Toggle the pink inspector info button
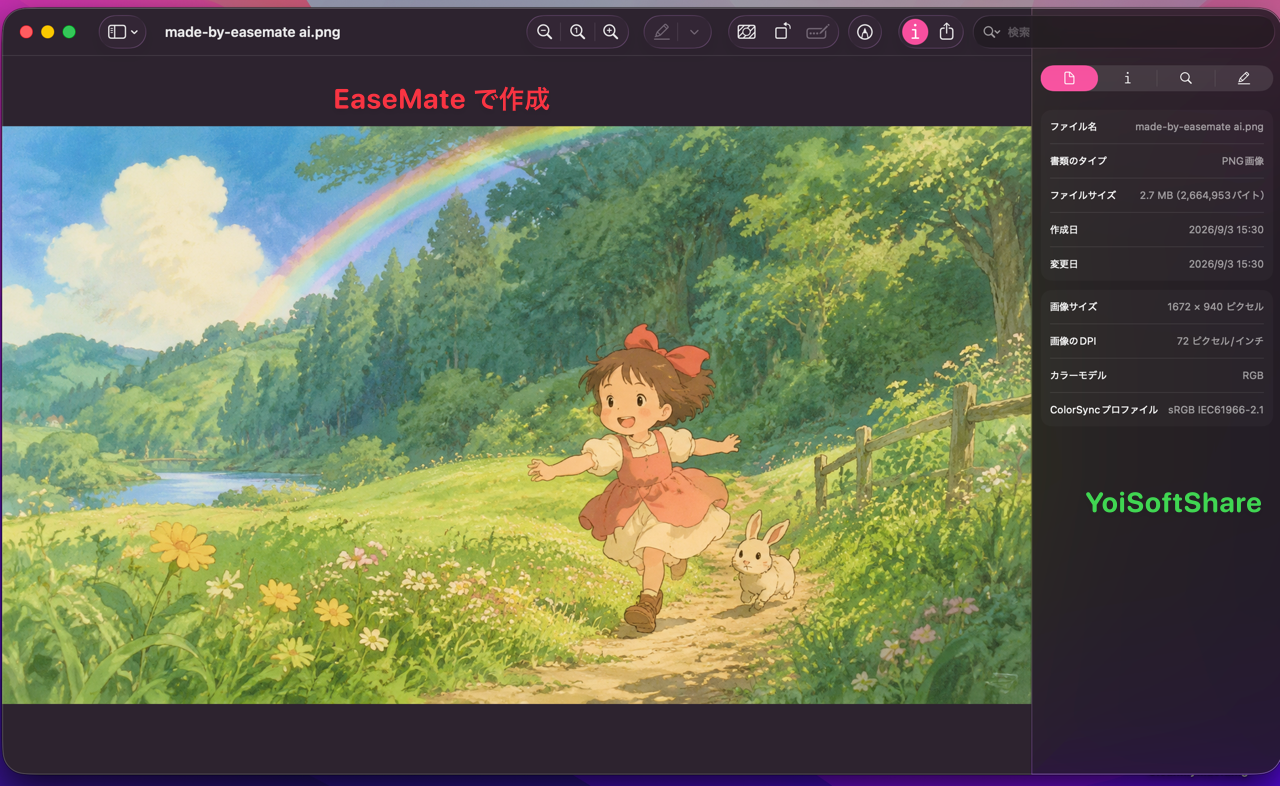 click(x=914, y=32)
